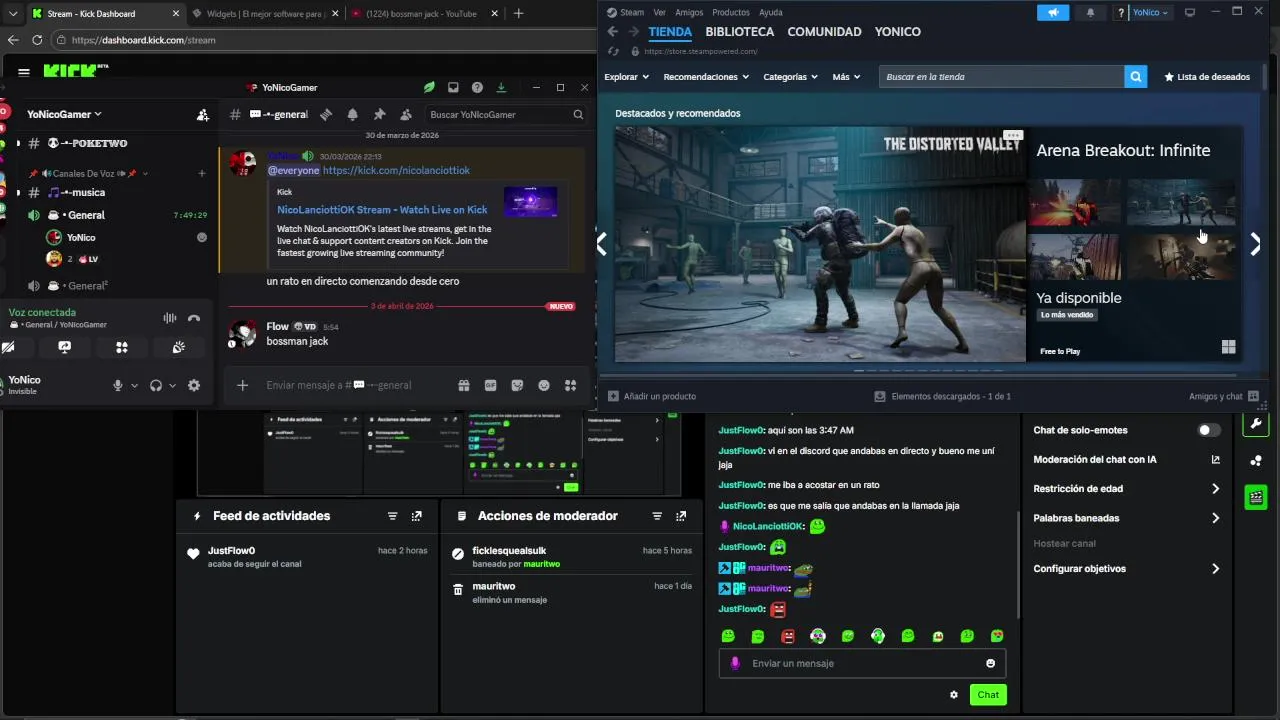This screenshot has height=720, width=1280.
Task: Open Steam Amigos menu
Action: pos(689,12)
